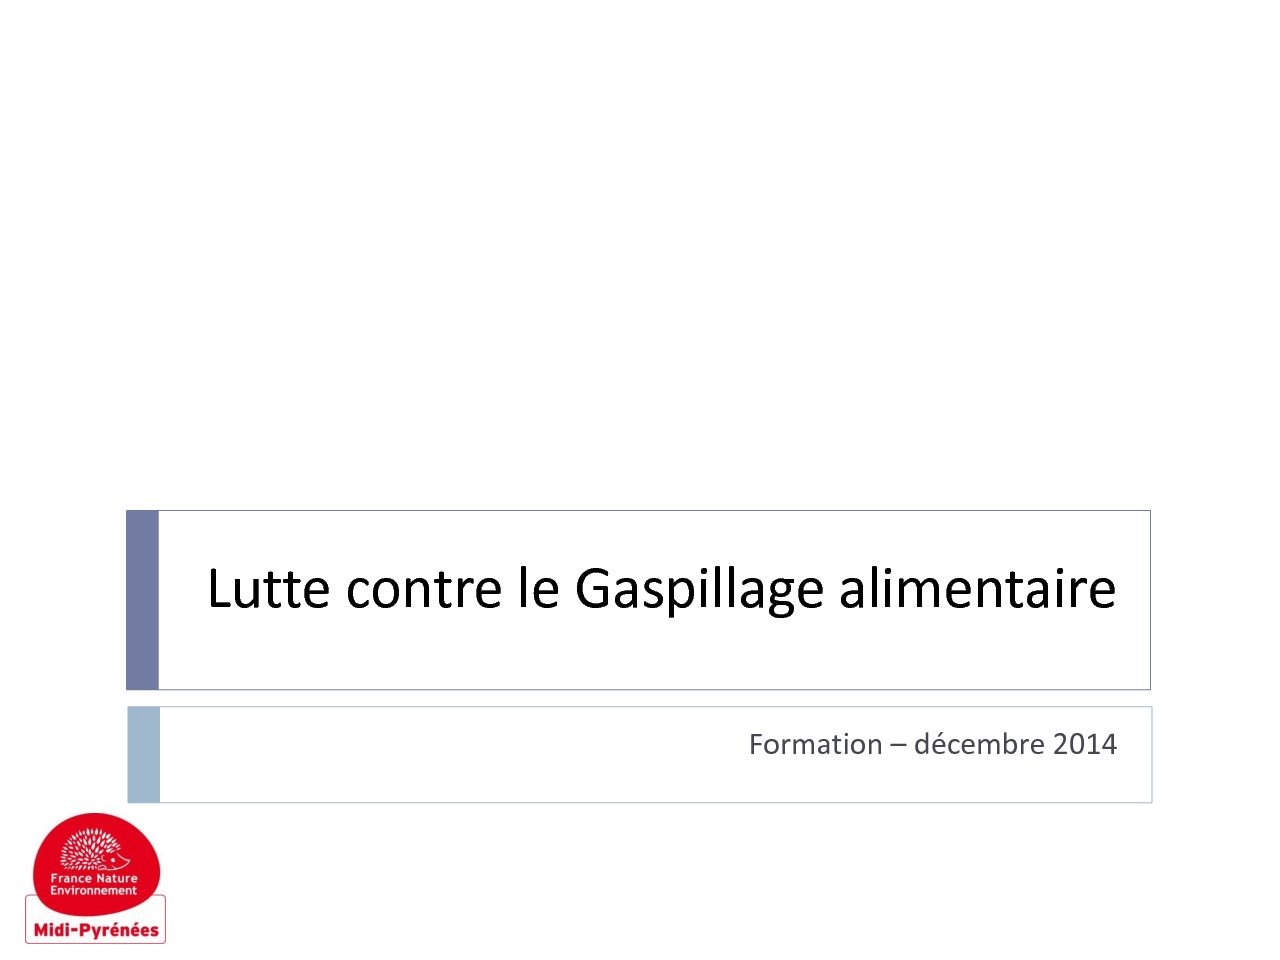Click the word Gaspillage in the title
This screenshot has height=960, width=1280.
click(698, 589)
